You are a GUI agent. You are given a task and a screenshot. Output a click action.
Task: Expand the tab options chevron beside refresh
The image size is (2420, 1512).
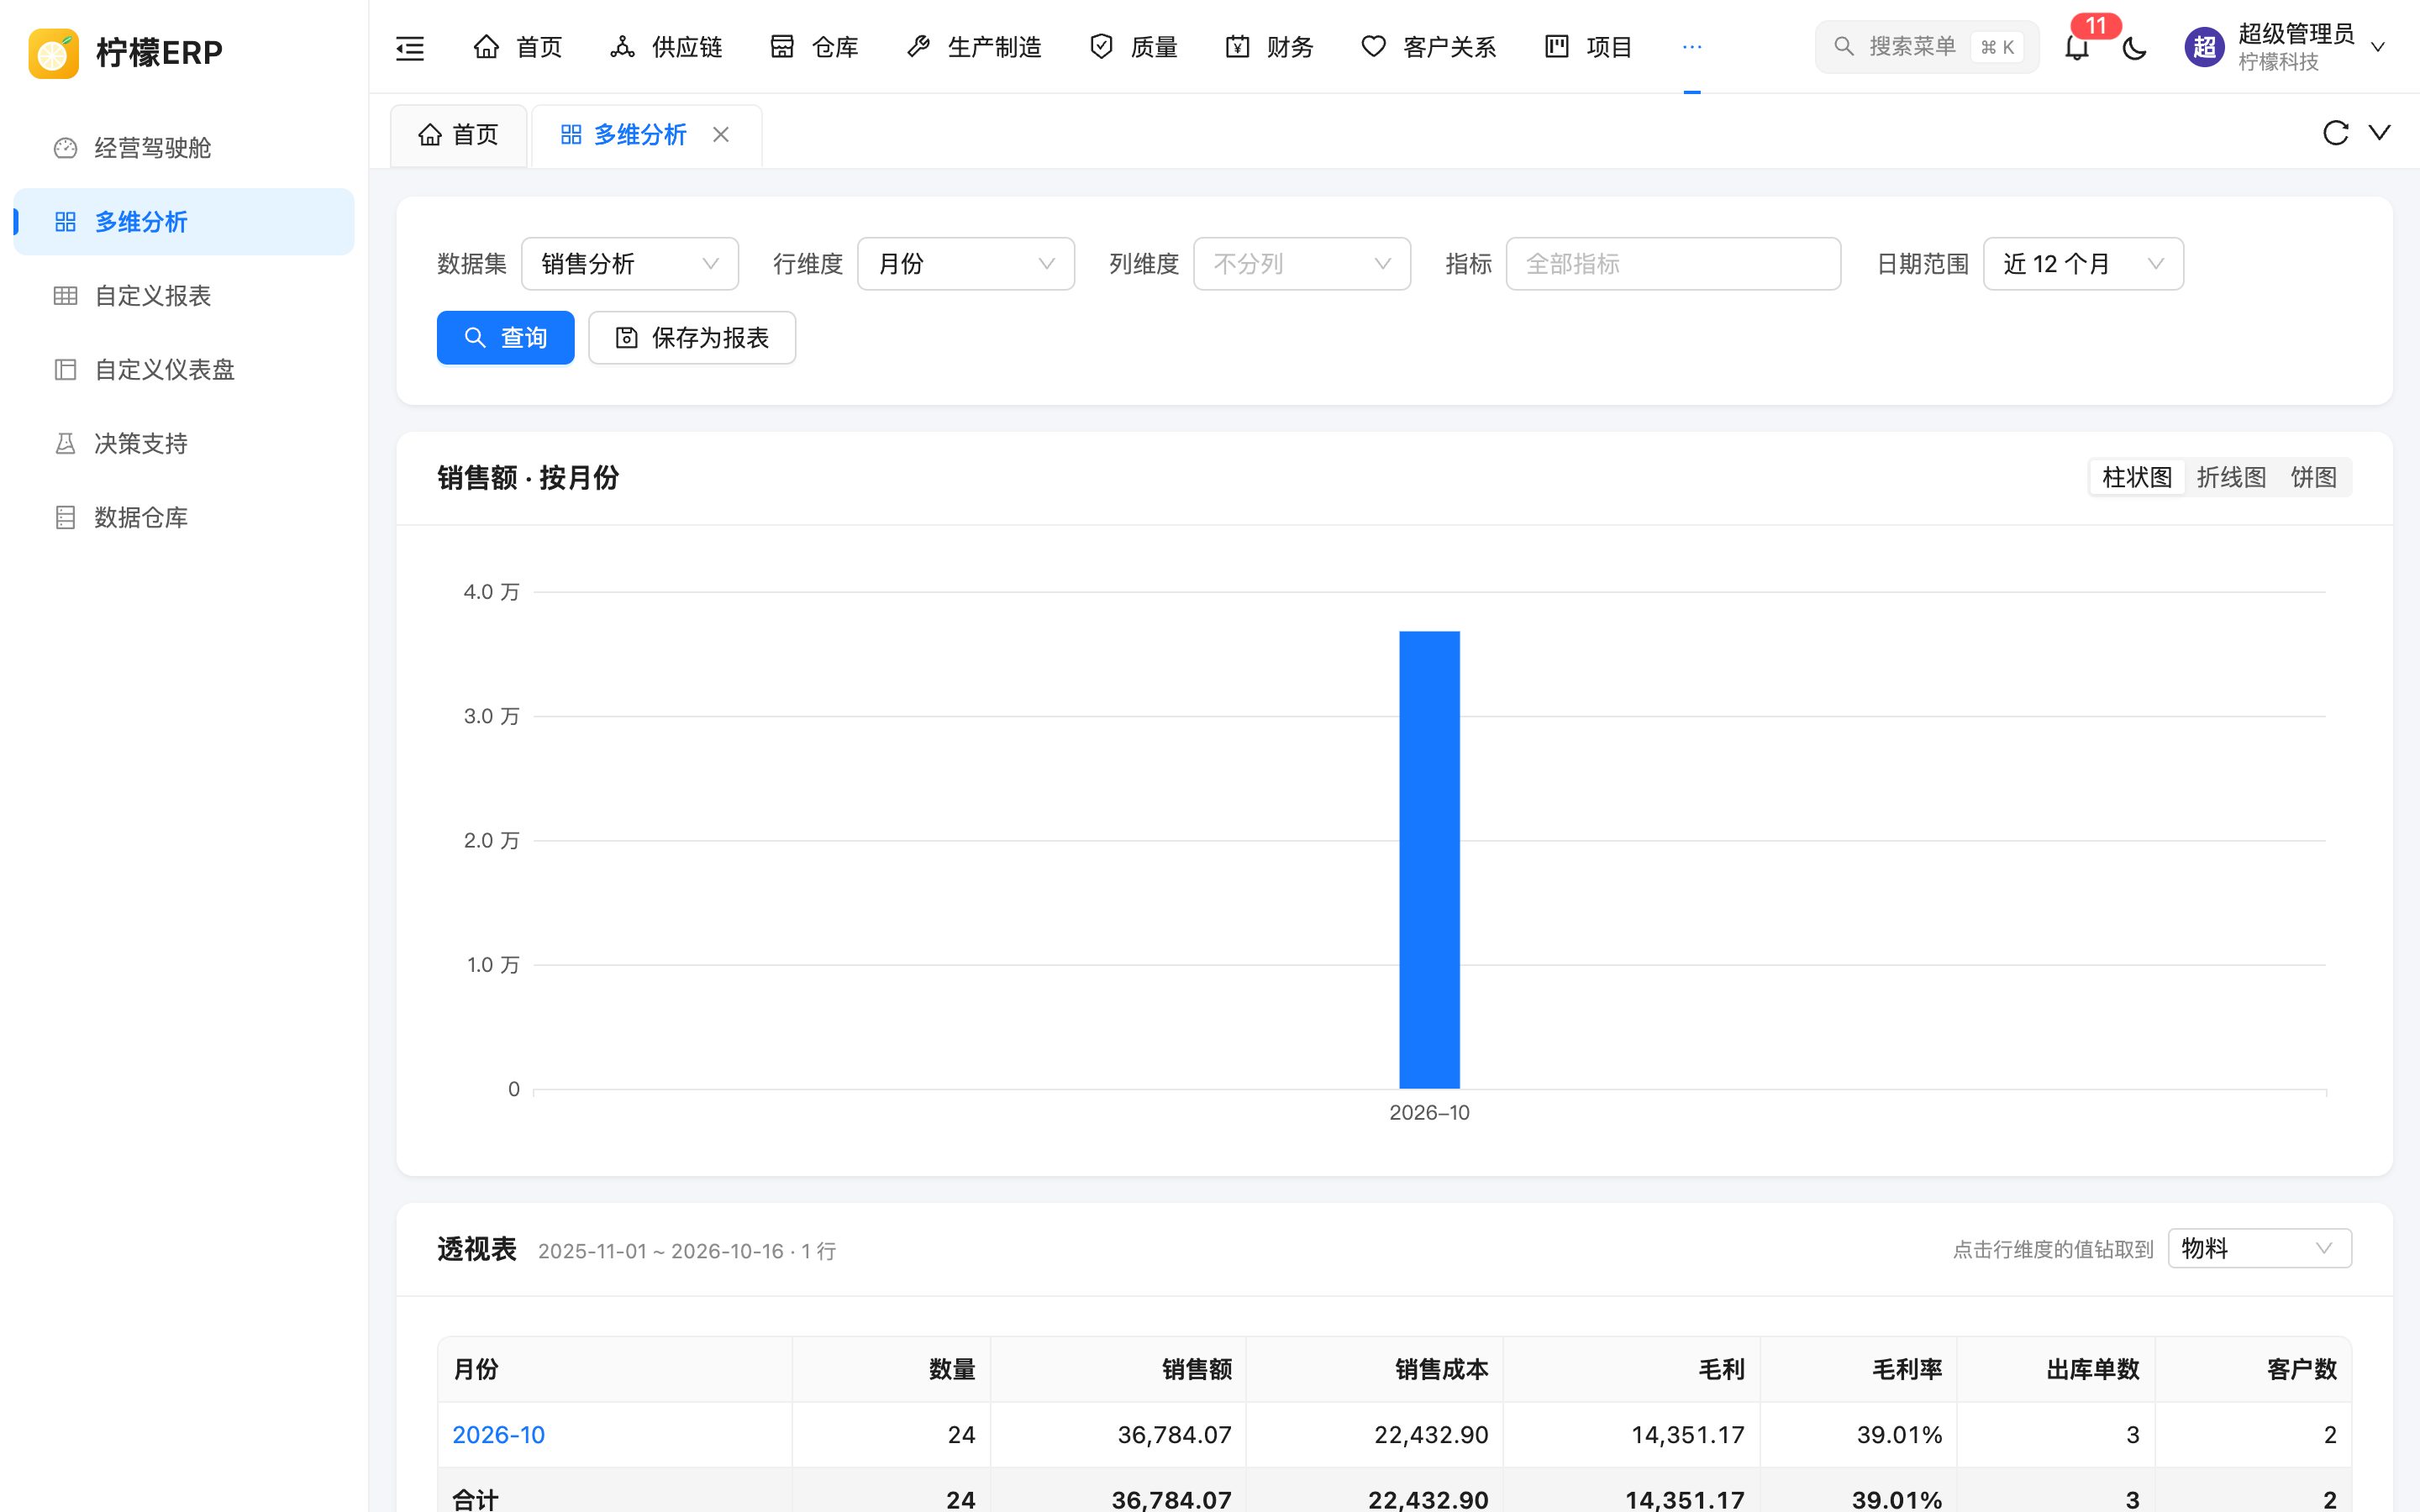2380,133
